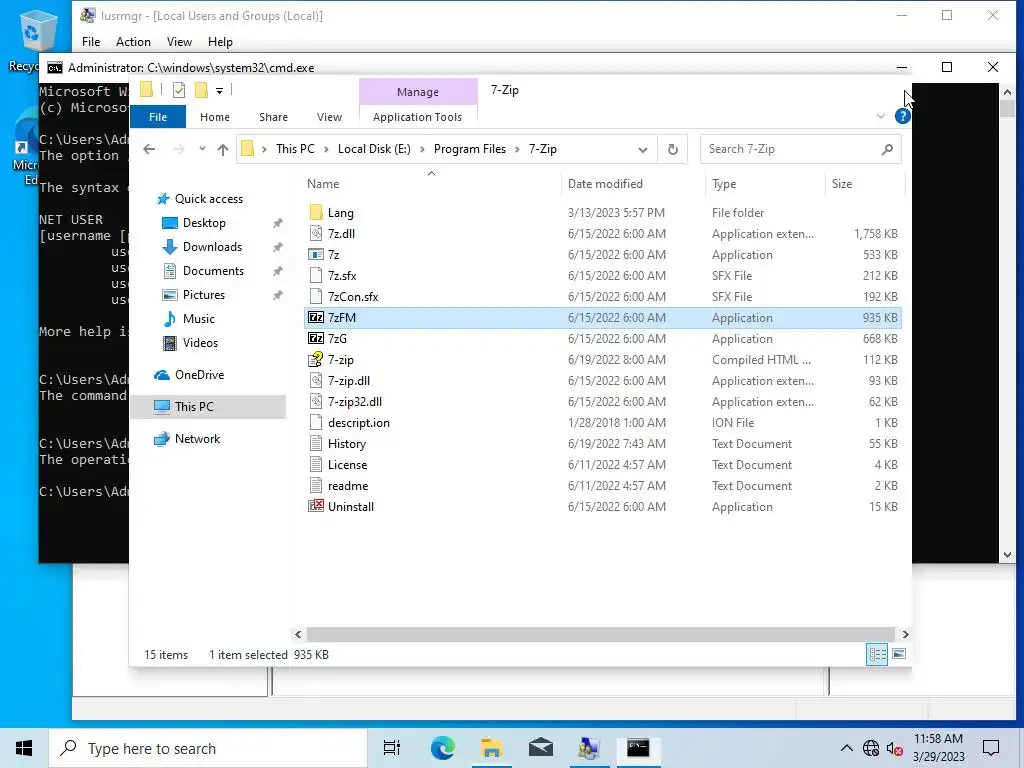Click the blue Help question mark icon
The width and height of the screenshot is (1024, 768).
[x=903, y=116]
